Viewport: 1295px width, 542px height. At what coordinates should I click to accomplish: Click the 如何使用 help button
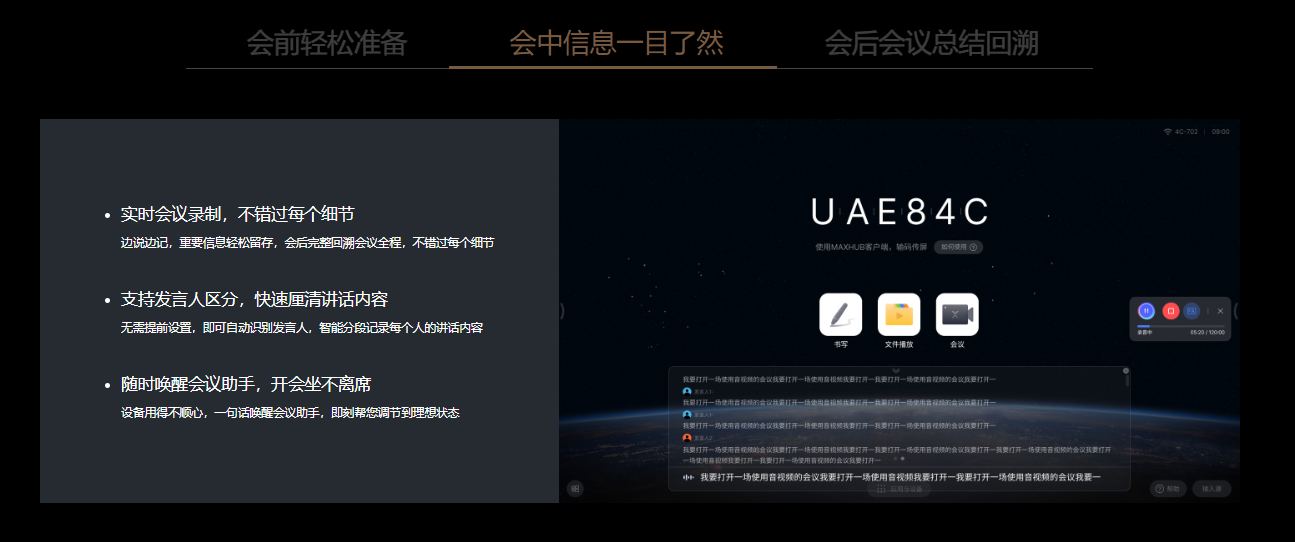tap(958, 247)
